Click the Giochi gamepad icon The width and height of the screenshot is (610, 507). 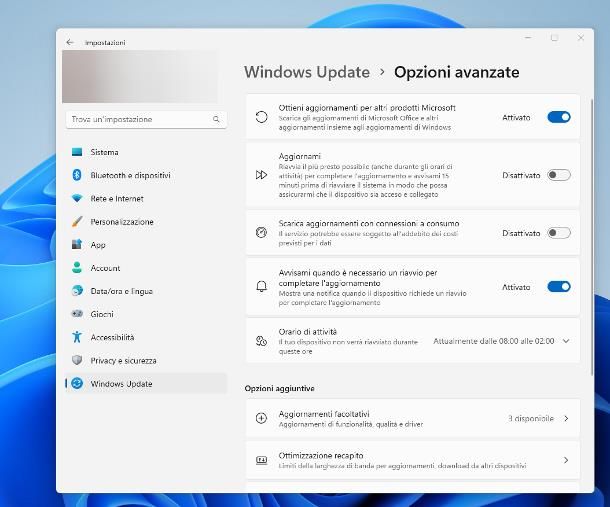pos(77,314)
